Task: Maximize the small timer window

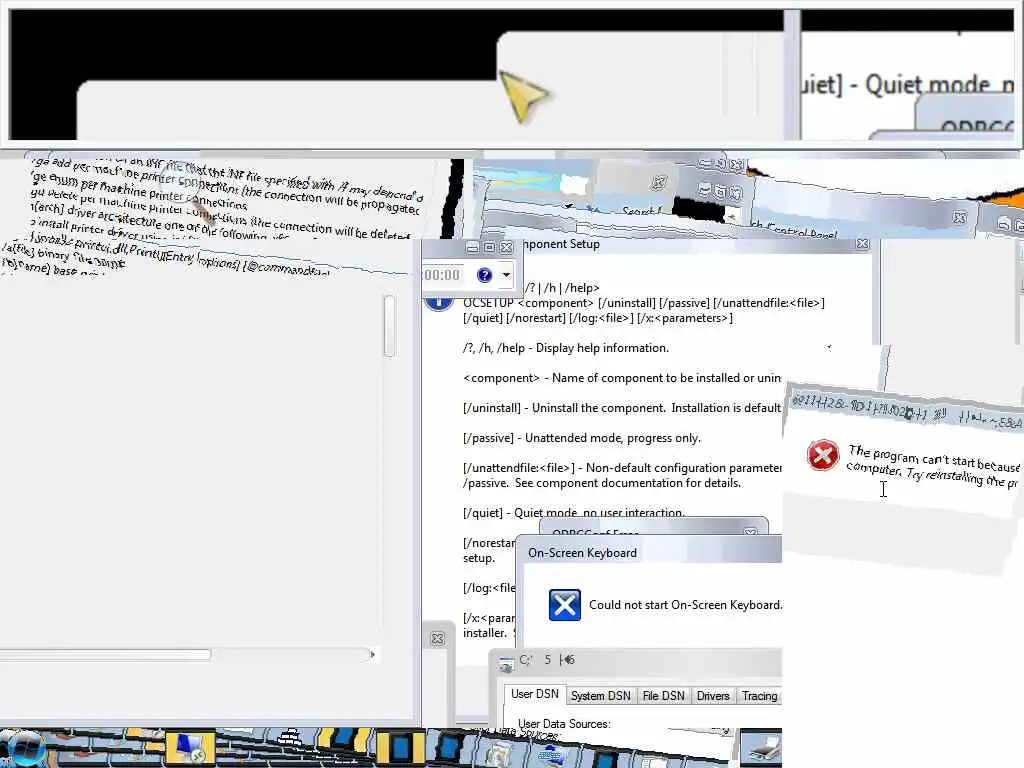Action: (489, 248)
